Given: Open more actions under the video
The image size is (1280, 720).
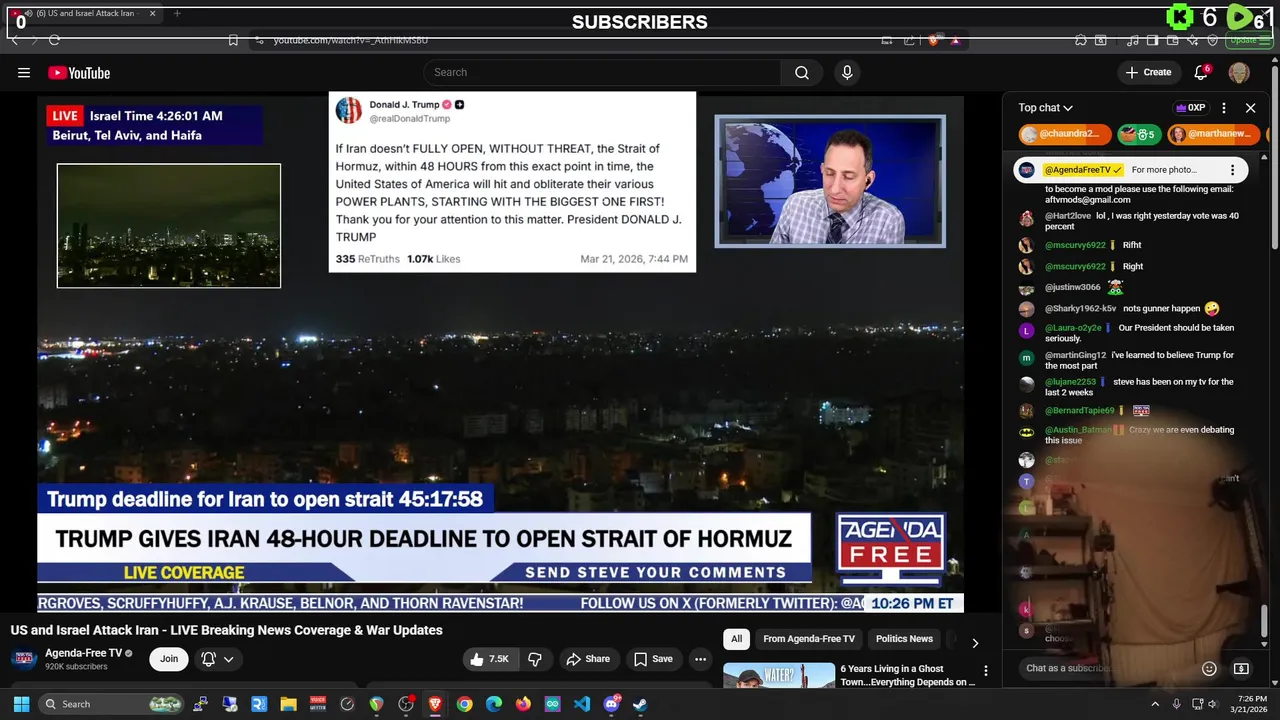Looking at the screenshot, I should [x=700, y=659].
